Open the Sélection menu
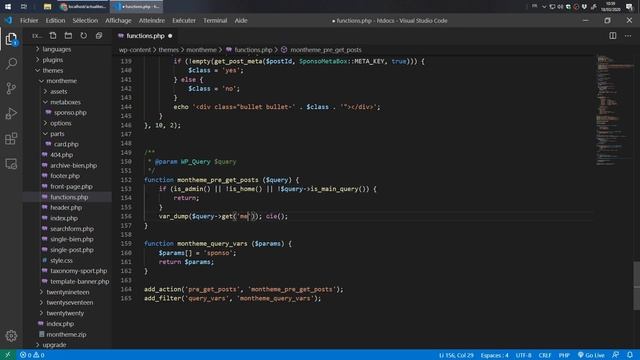This screenshot has height=360, width=640. click(x=85, y=20)
